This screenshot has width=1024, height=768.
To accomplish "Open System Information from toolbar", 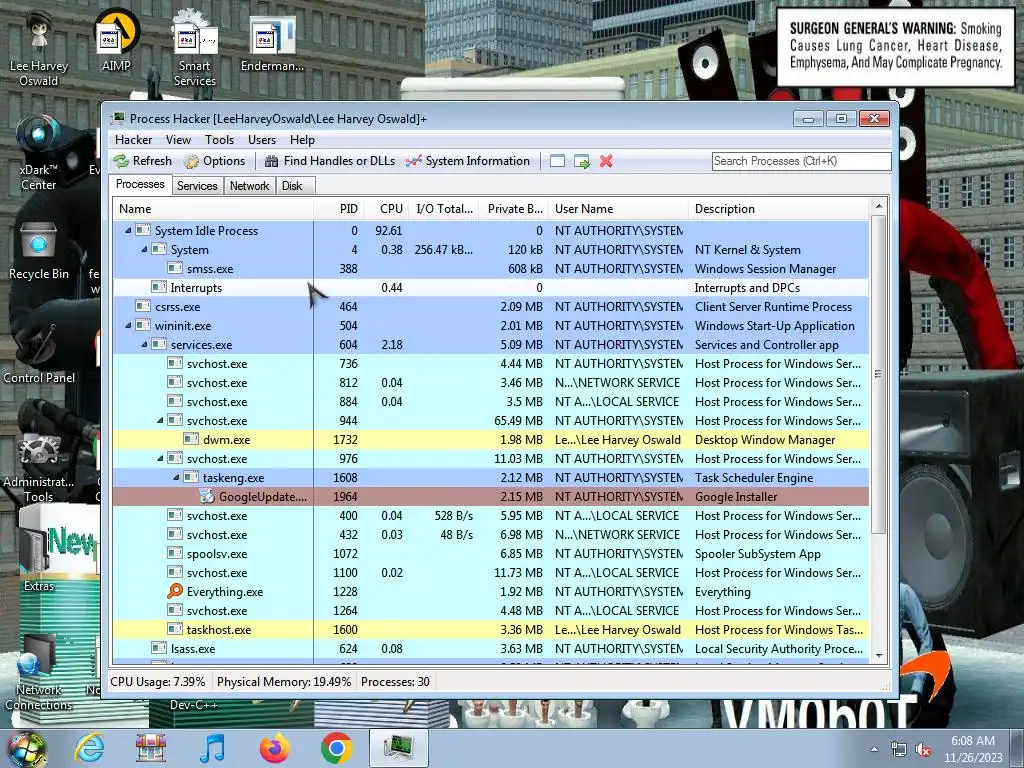I will (x=468, y=161).
